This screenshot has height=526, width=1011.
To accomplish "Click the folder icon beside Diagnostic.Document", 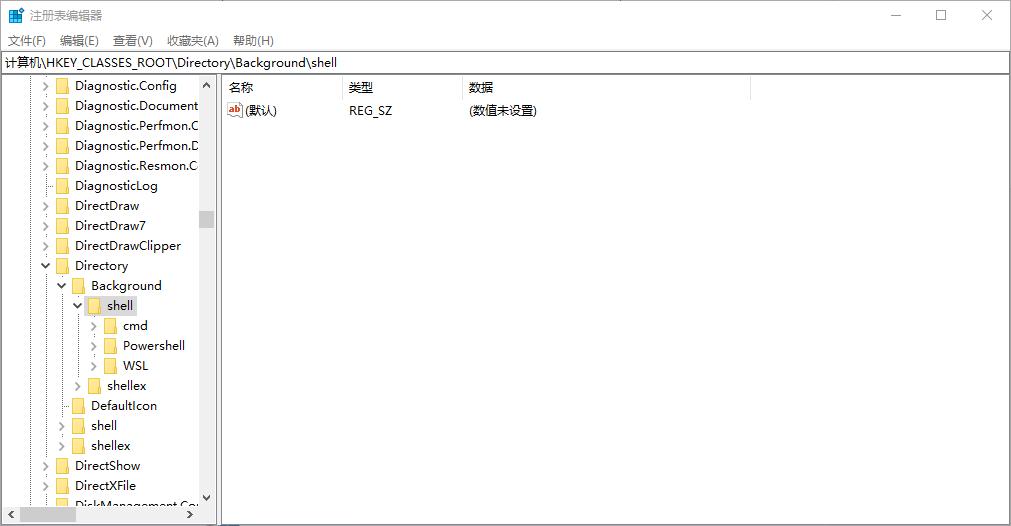I will coord(63,106).
